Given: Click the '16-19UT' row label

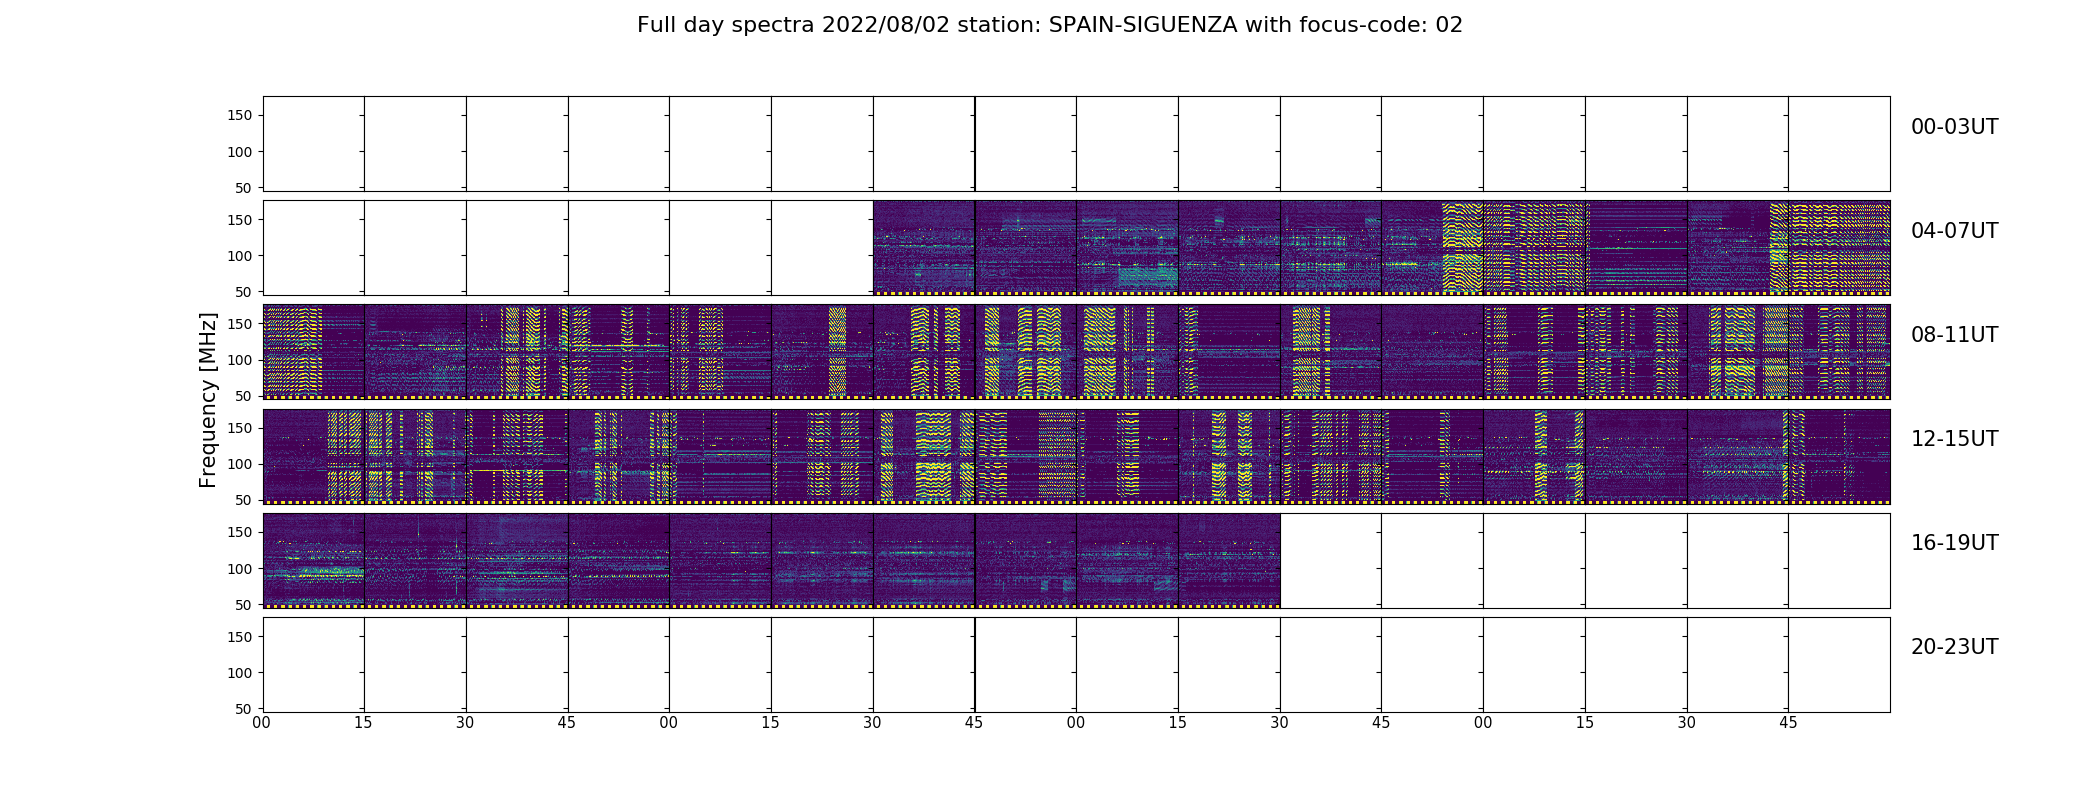Looking at the screenshot, I should [x=1954, y=543].
